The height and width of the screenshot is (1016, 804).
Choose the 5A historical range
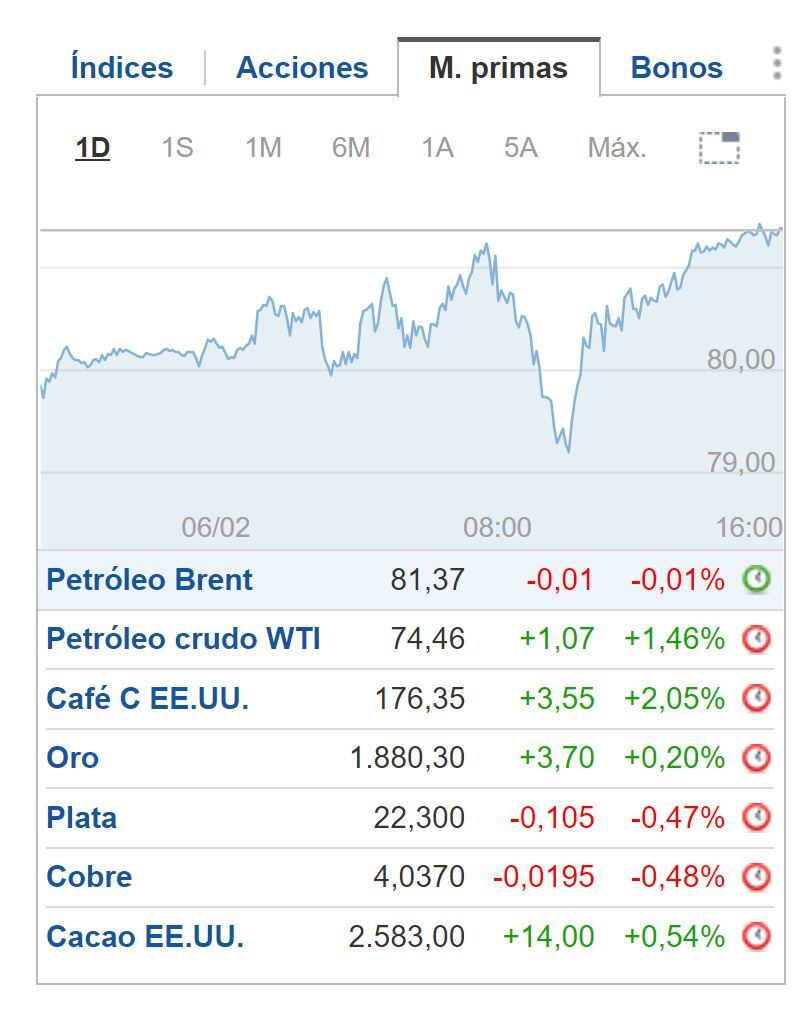(x=519, y=147)
